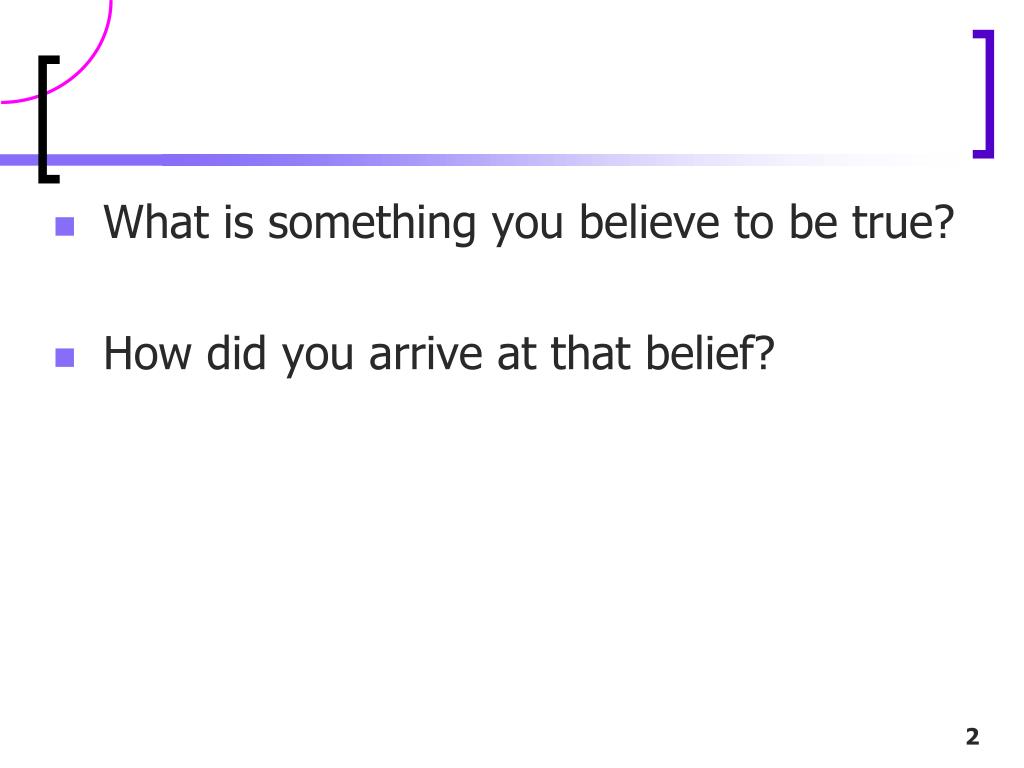Screen dimensions: 1024x768
Task: Select the purple right bracket graphic
Action: click(x=984, y=94)
